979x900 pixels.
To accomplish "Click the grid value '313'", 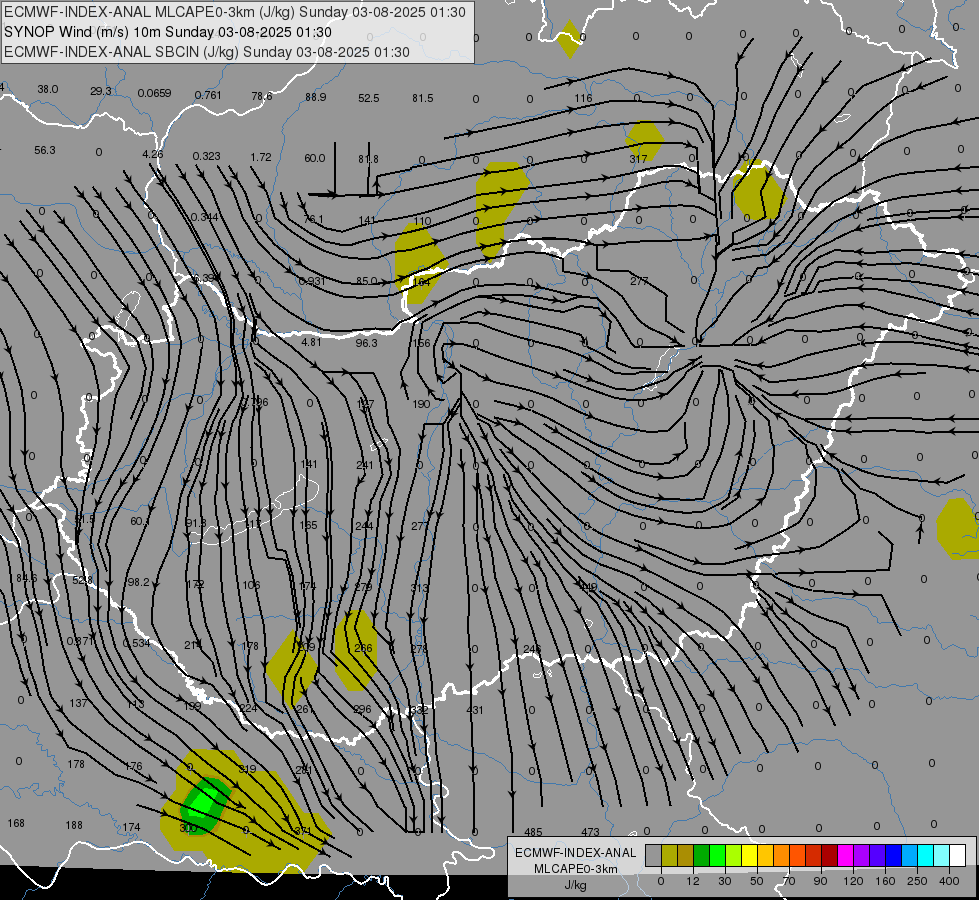I will point(420,588).
